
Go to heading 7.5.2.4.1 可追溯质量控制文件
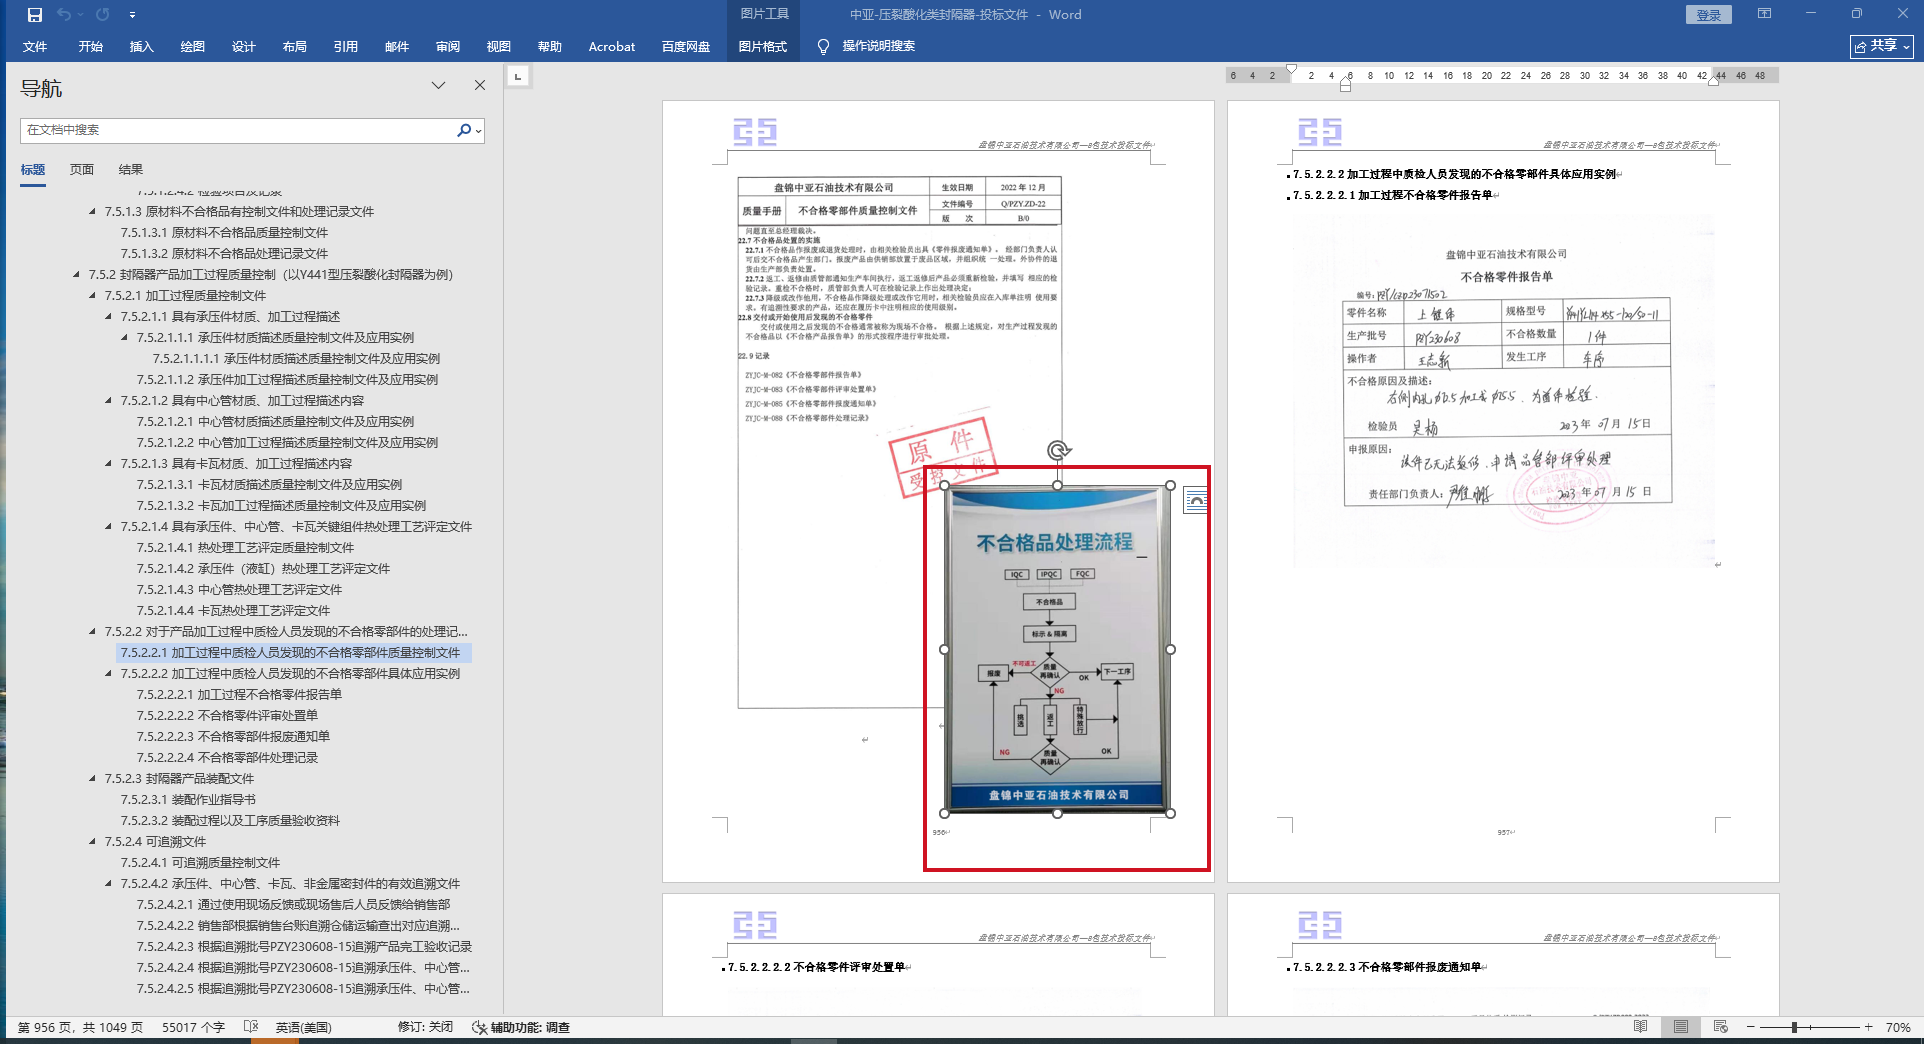coord(200,863)
